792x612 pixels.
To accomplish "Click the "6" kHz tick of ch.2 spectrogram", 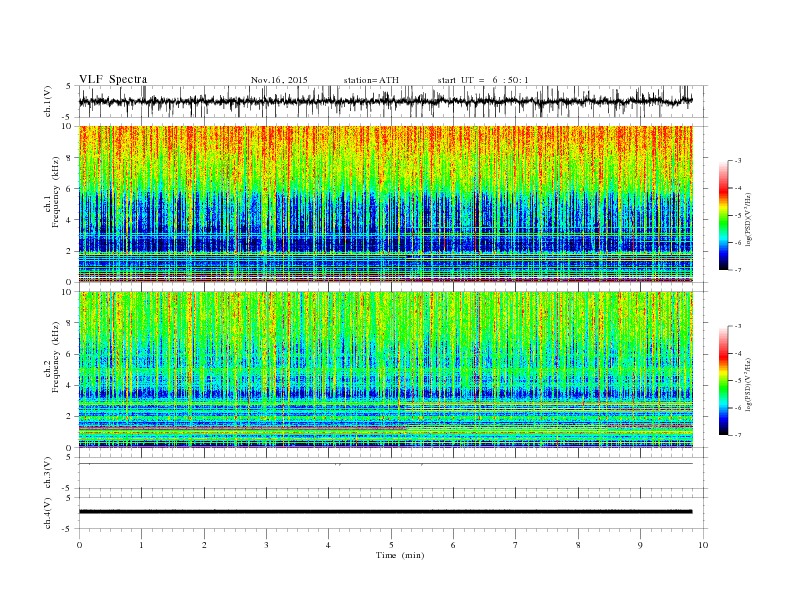I will coord(69,354).
